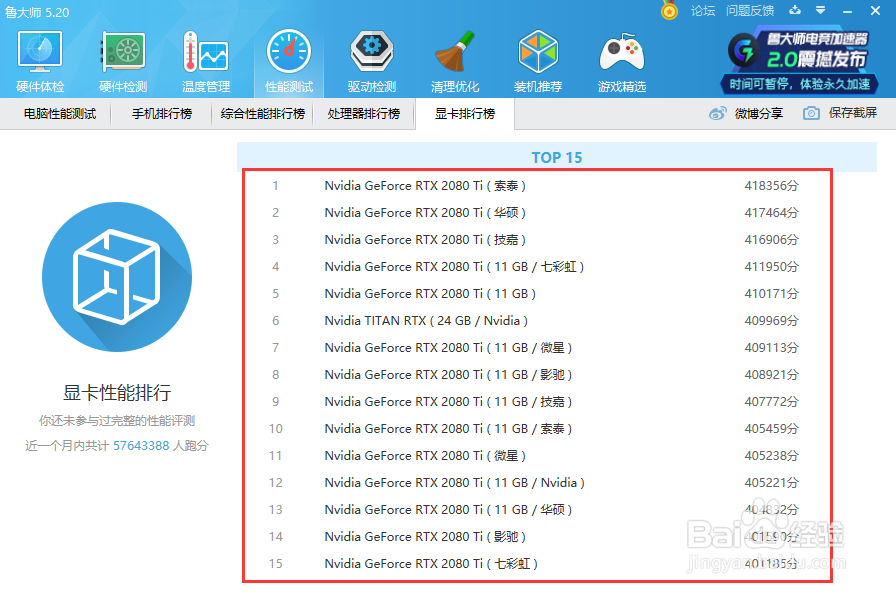Select rank 14 RTX 2080 Ti (影驰) row
The height and width of the screenshot is (594, 896).
[537, 536]
